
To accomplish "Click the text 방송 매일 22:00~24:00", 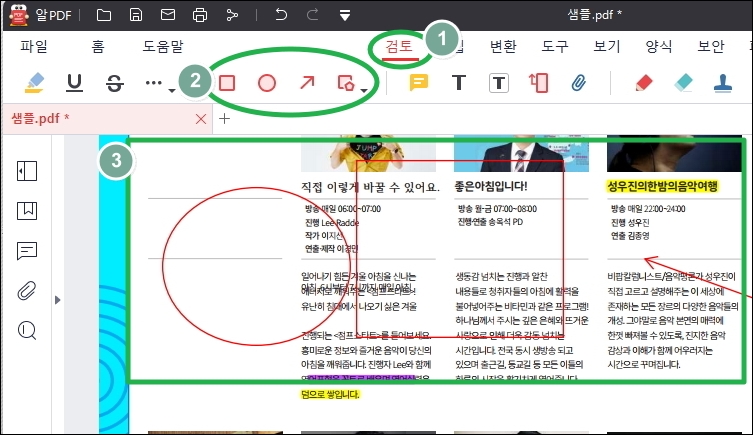I will pyautogui.click(x=648, y=209).
